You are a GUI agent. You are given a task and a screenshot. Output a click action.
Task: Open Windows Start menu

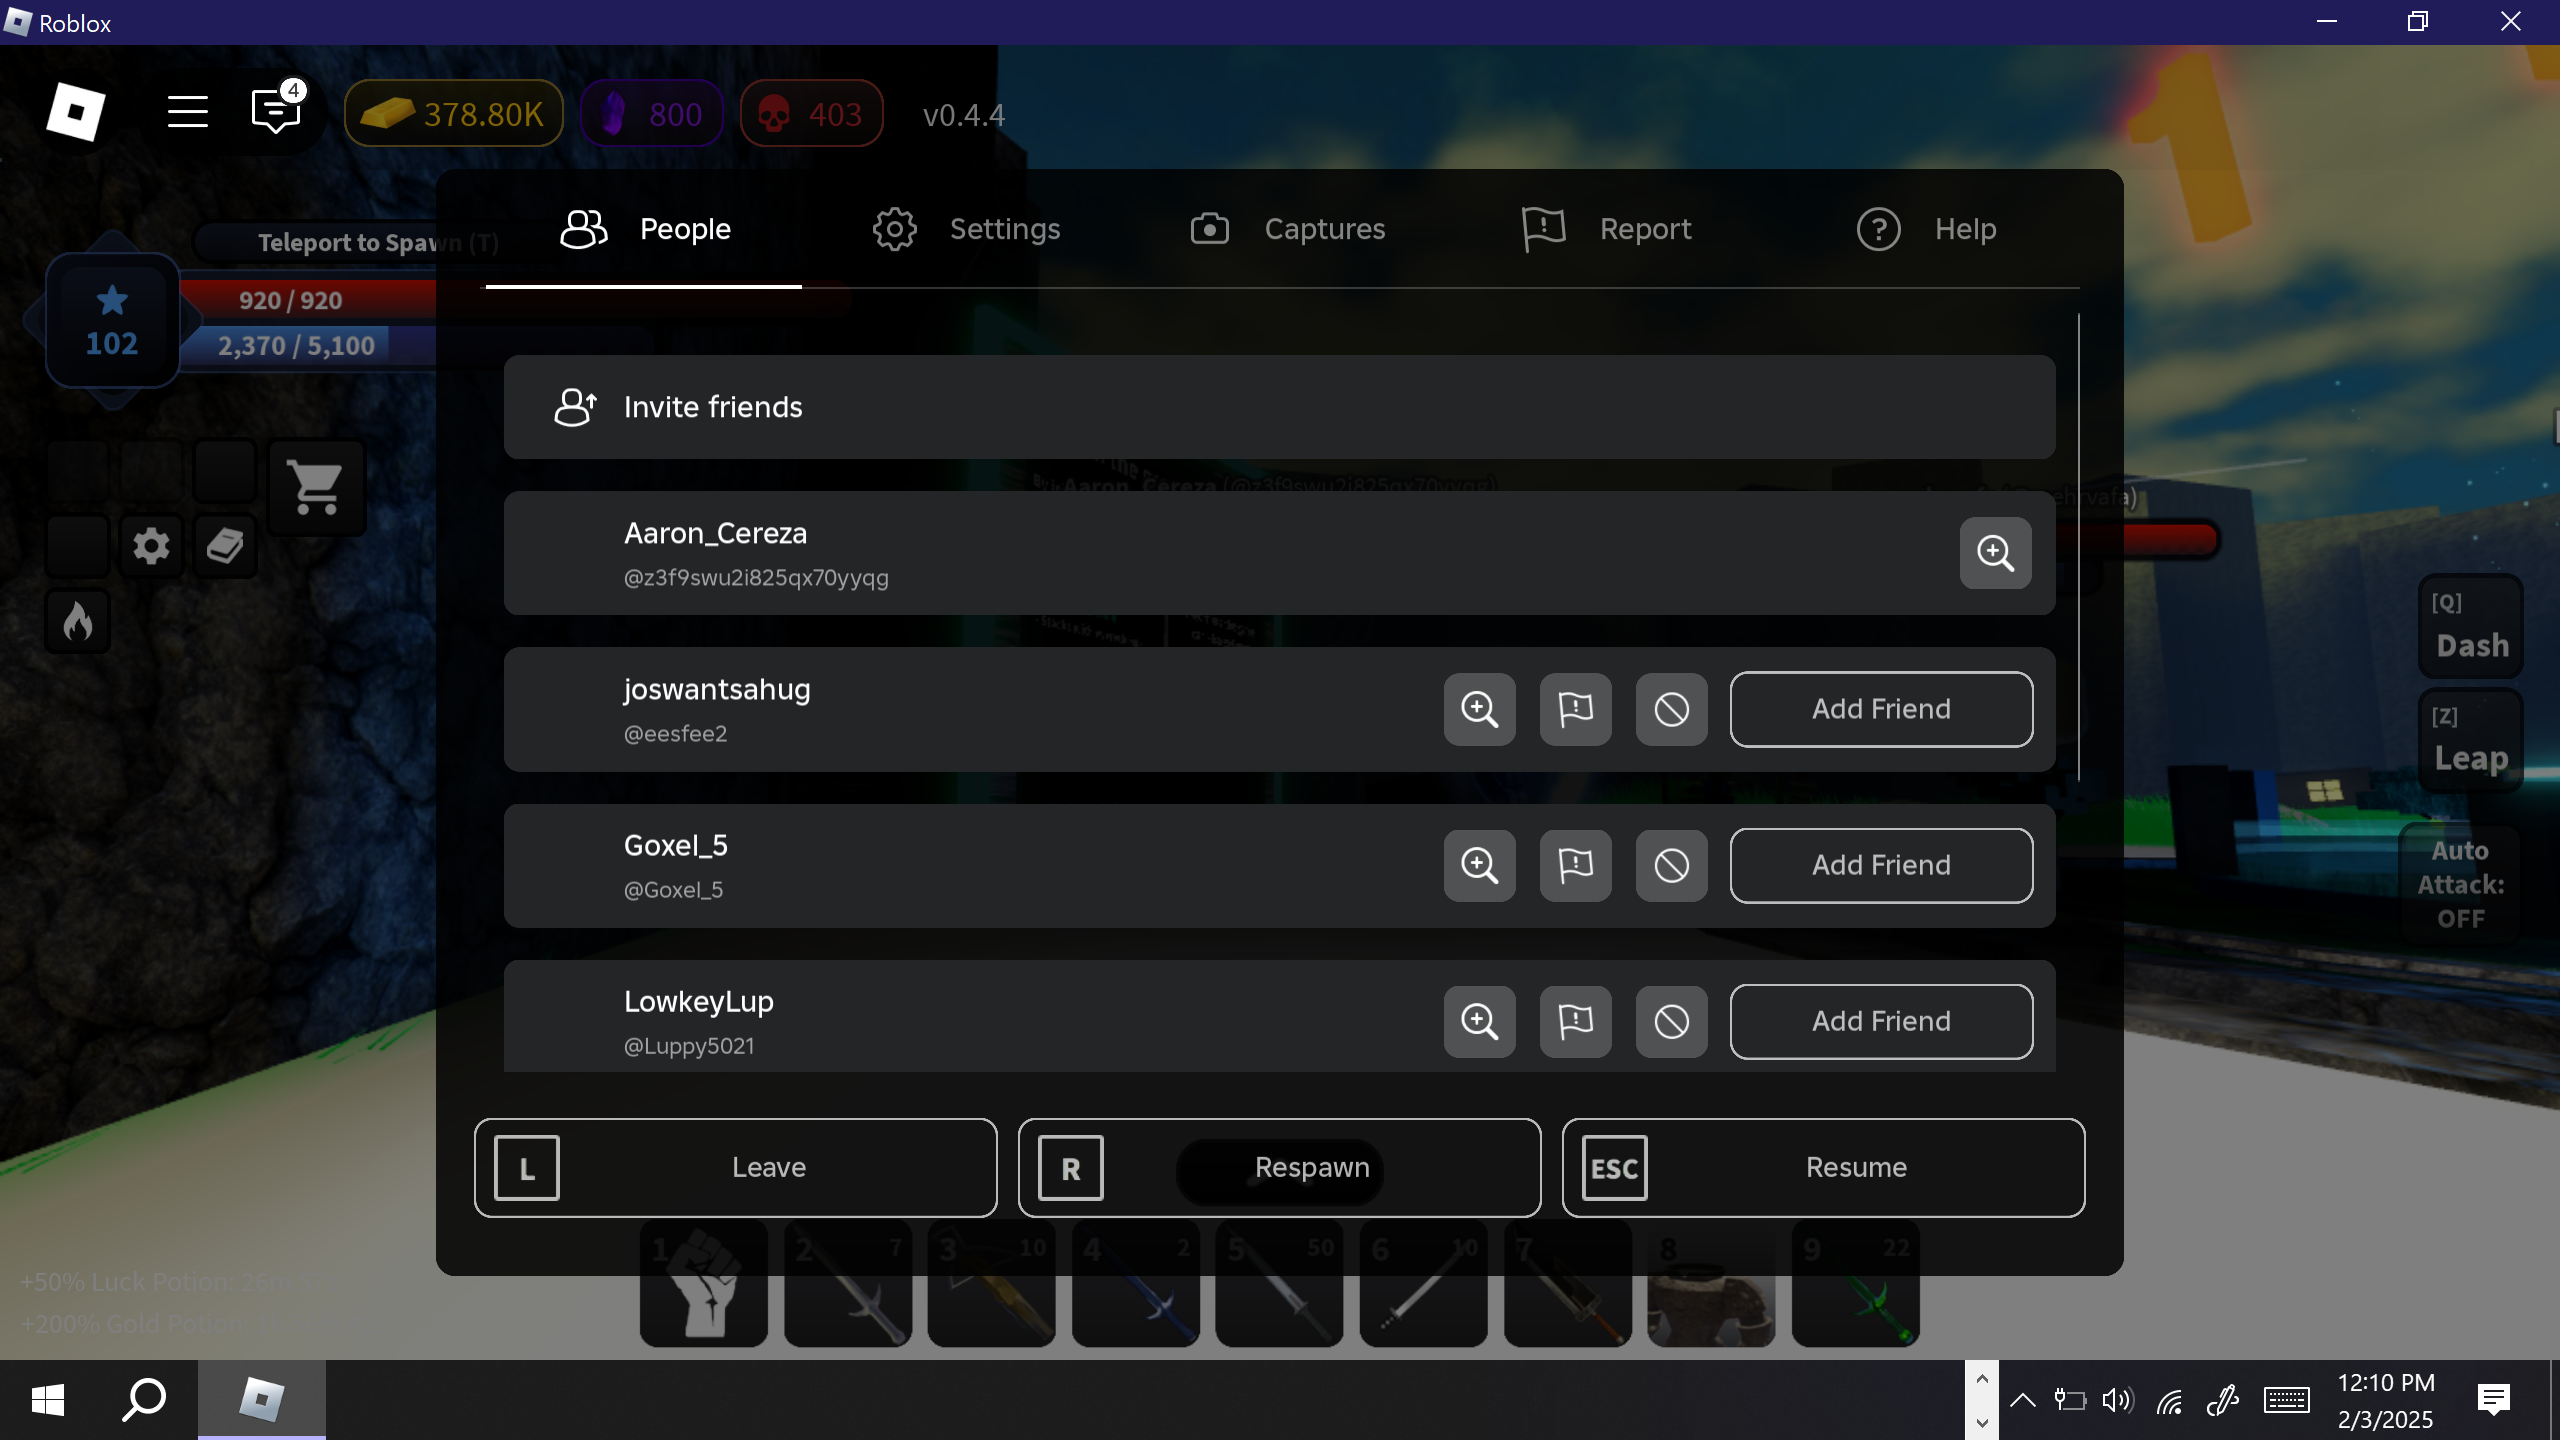pos(48,1400)
